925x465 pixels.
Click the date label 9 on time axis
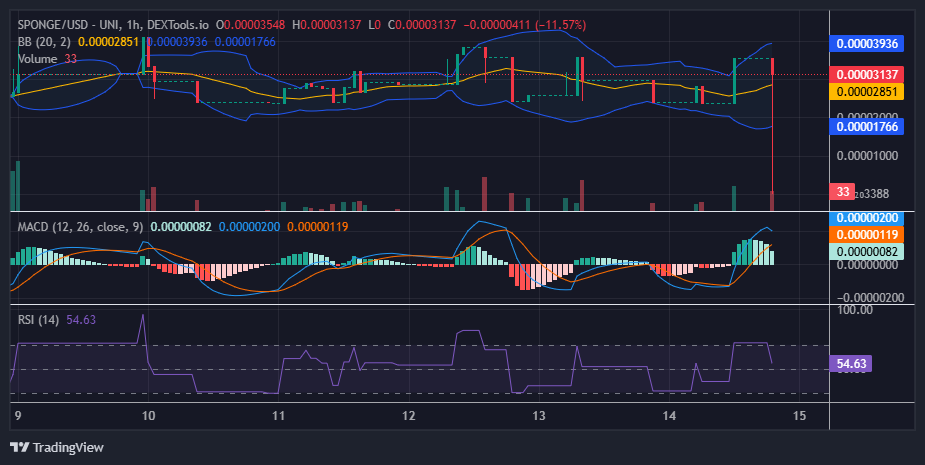pyautogui.click(x=18, y=415)
